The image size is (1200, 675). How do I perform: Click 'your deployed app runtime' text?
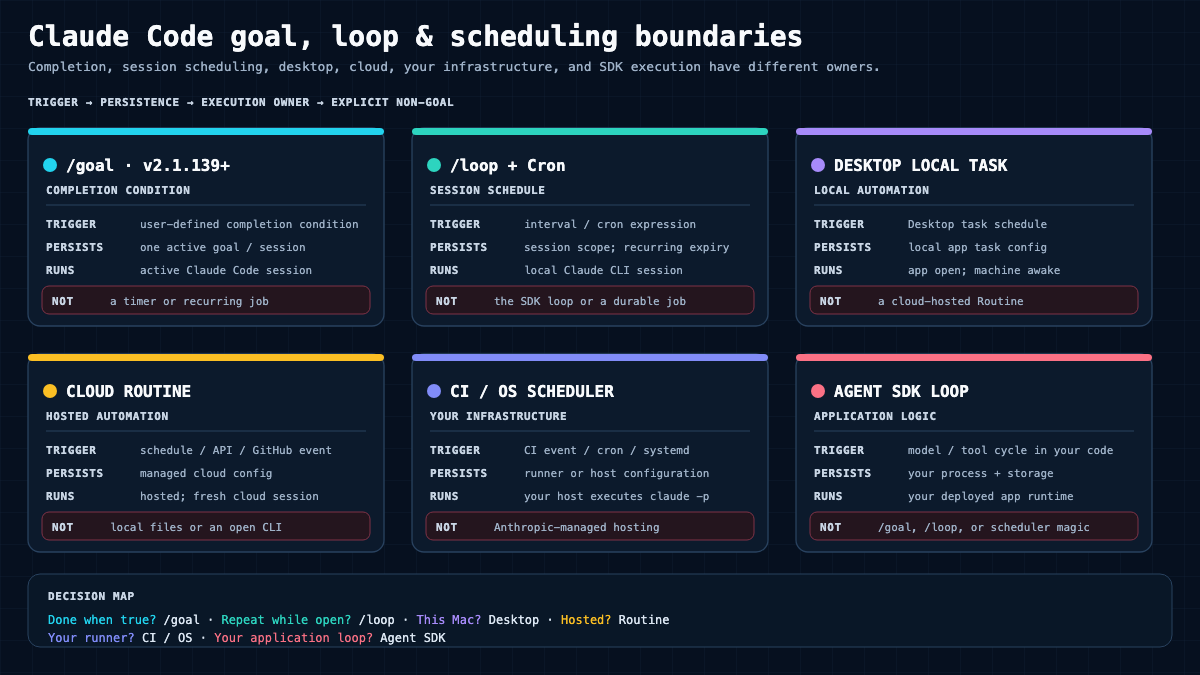point(990,496)
